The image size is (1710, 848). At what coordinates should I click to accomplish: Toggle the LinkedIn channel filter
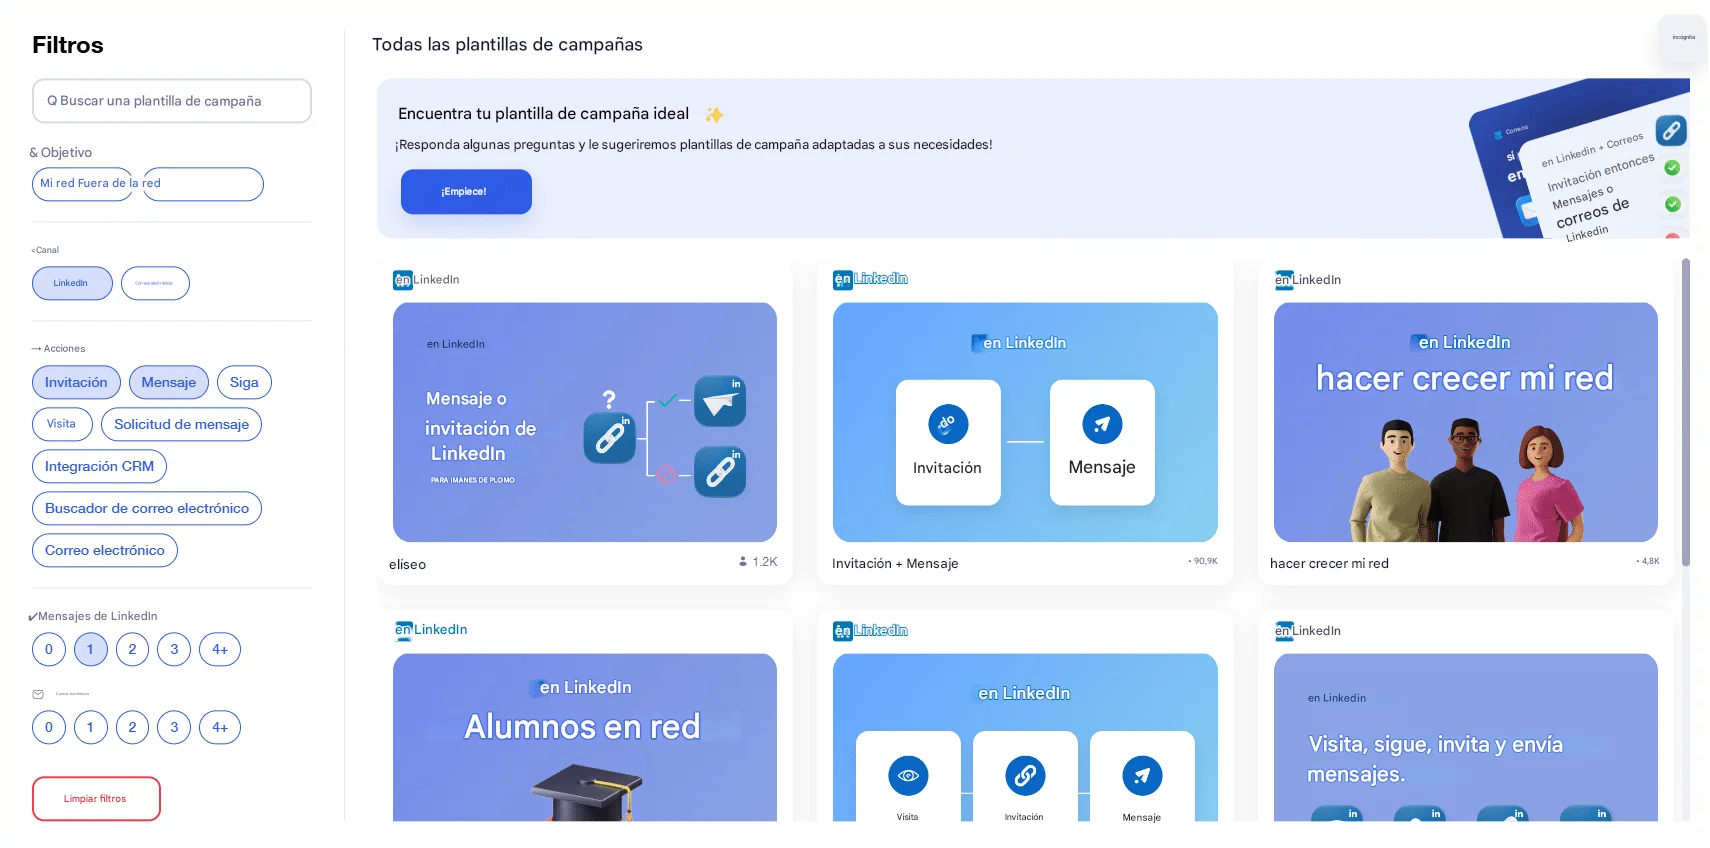(72, 283)
